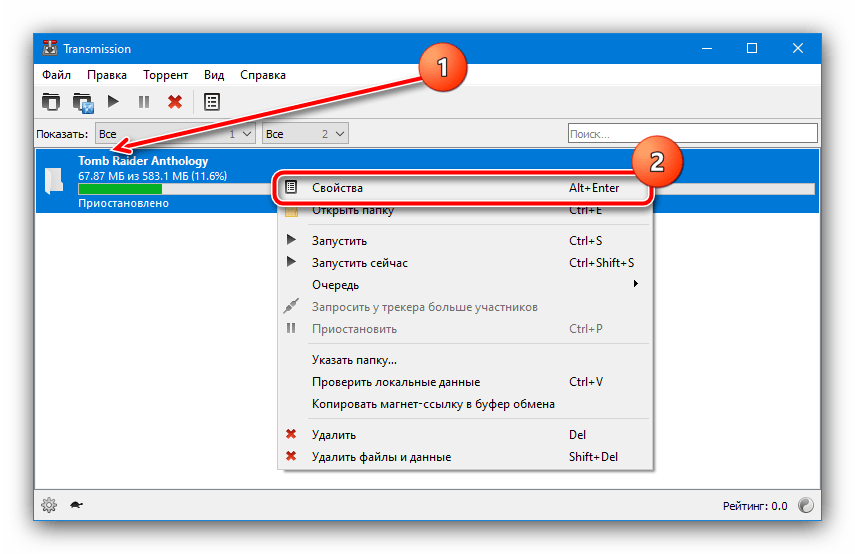This screenshot has width=855, height=554.
Task: Minimize the Transmission window
Action: [x=707, y=49]
